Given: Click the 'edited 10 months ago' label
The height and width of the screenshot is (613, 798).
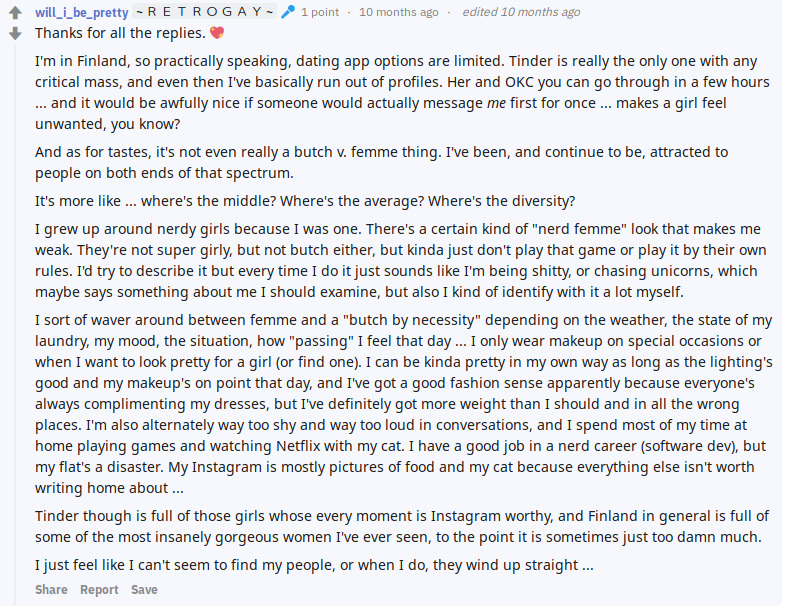Looking at the screenshot, I should click(521, 12).
